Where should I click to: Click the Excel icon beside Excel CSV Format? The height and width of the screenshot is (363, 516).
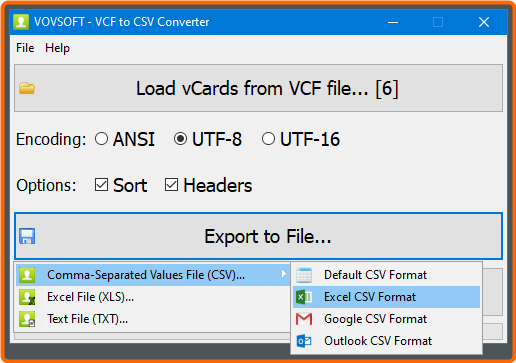(304, 297)
